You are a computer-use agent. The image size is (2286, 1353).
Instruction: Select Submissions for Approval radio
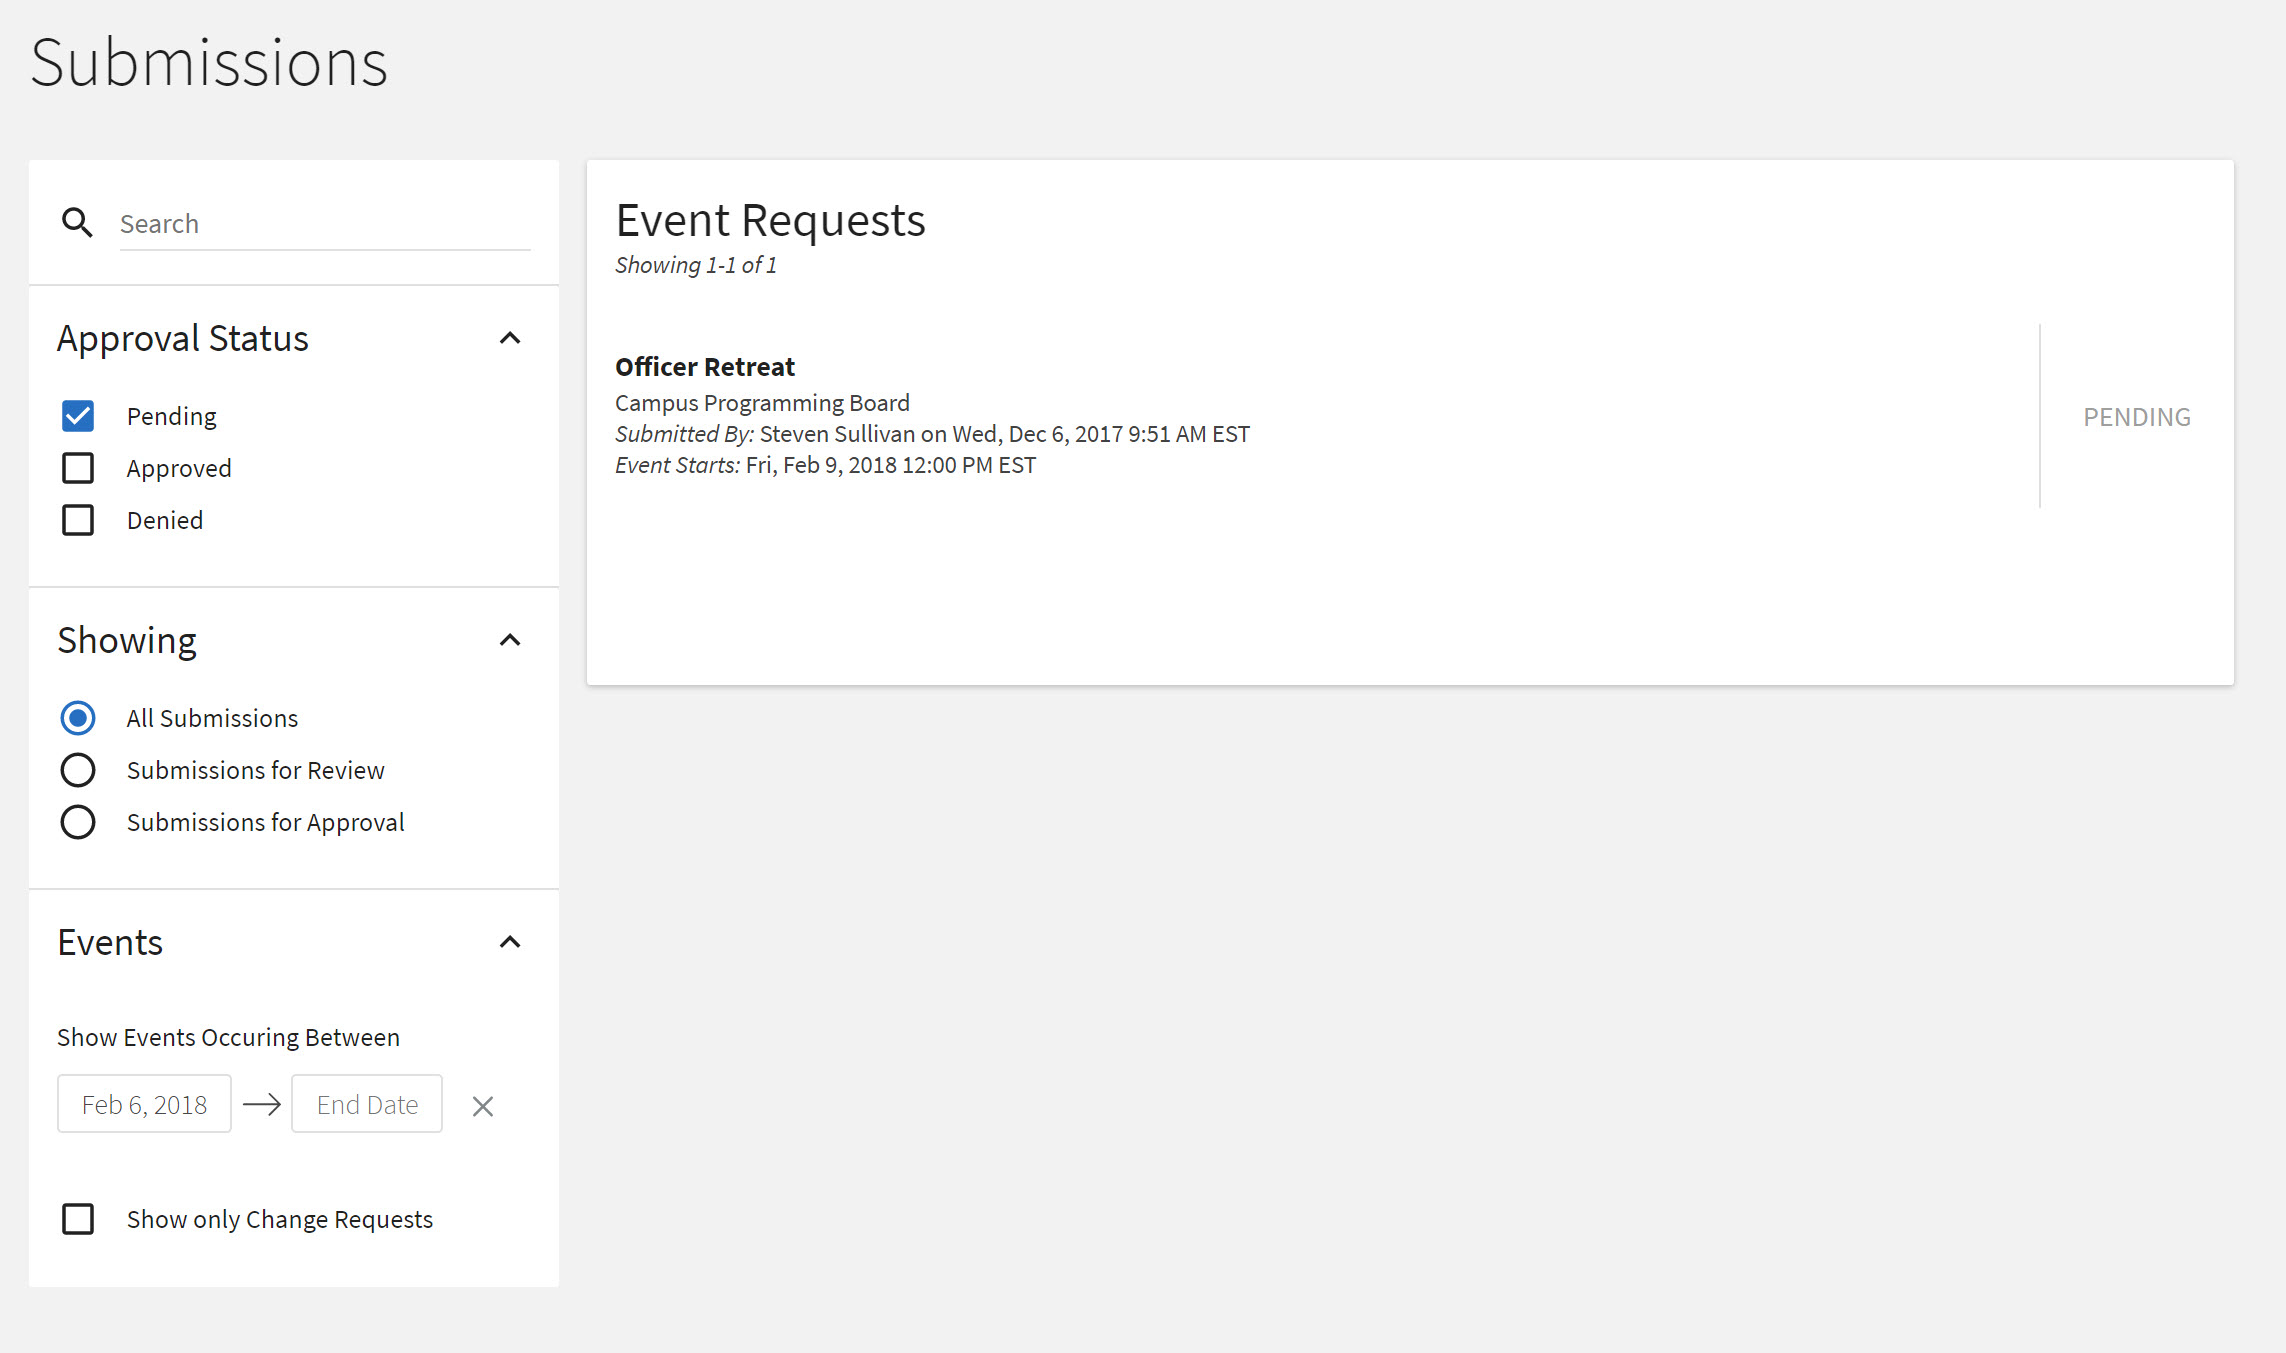[x=78, y=822]
